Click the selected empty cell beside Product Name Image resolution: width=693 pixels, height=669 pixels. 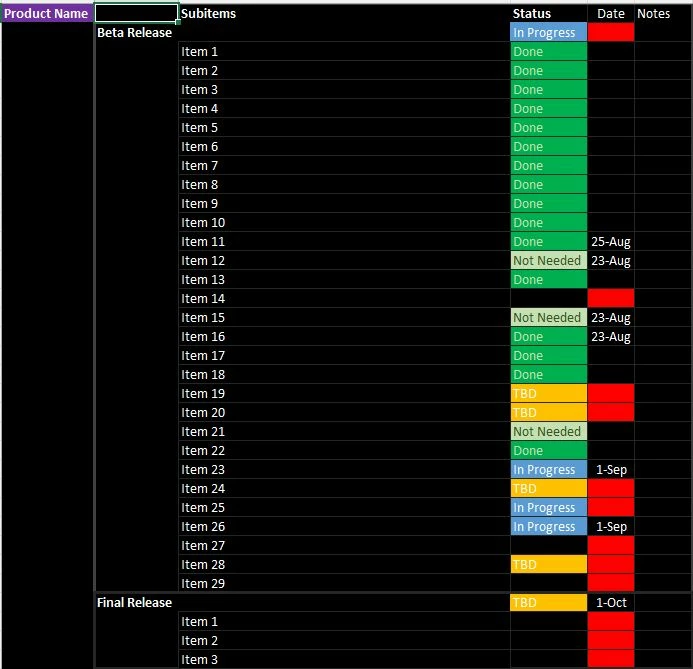(137, 14)
